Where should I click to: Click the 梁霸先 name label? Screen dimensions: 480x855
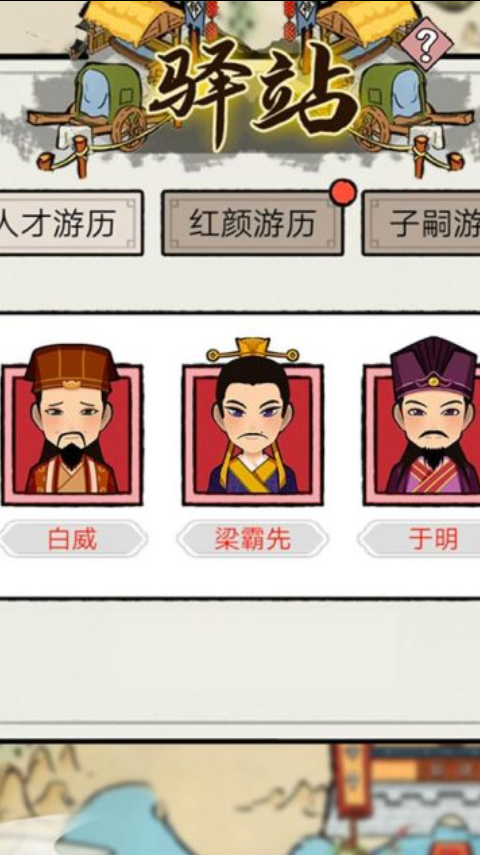point(253,539)
